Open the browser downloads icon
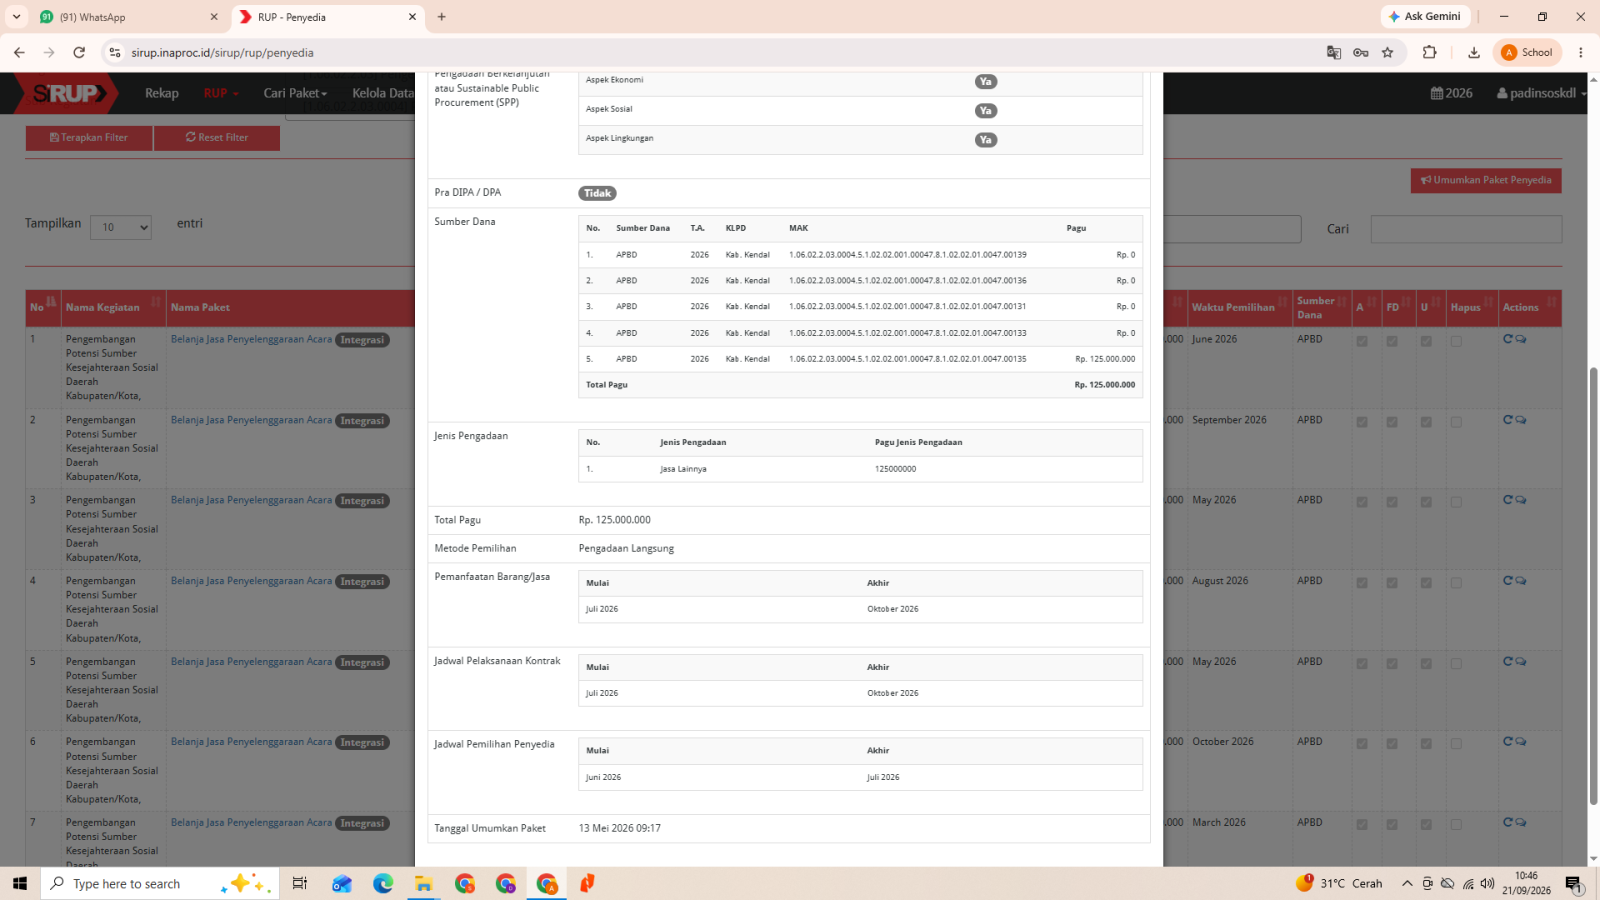 1473,52
